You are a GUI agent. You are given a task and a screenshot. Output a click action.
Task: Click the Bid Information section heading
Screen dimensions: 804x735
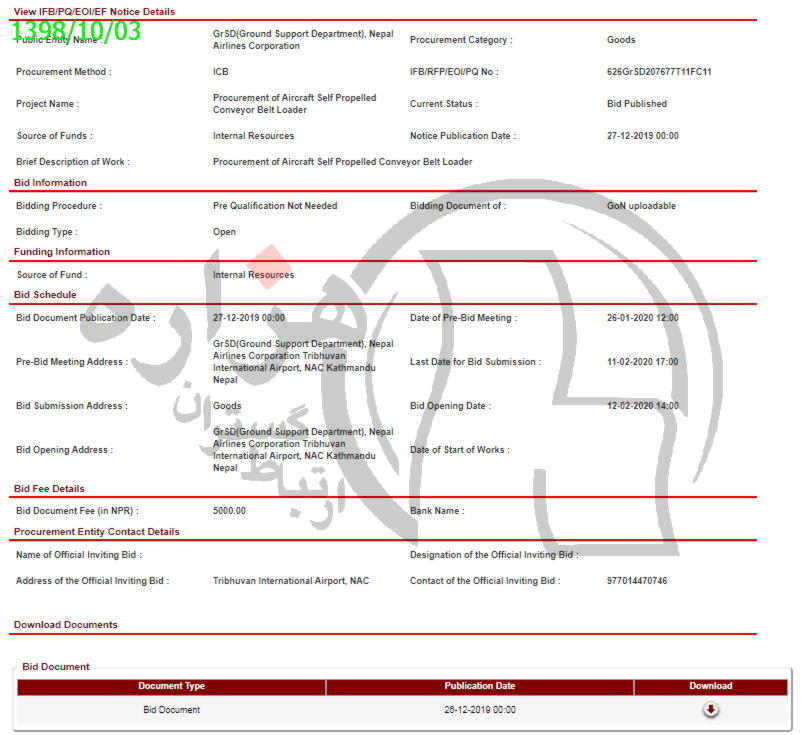[50, 183]
